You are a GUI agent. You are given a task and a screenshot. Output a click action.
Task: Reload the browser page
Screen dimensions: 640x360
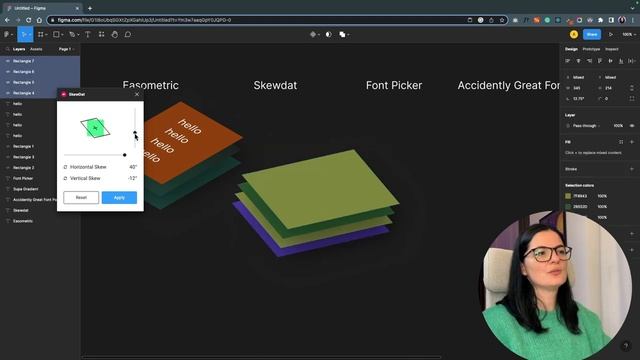[x=28, y=20]
